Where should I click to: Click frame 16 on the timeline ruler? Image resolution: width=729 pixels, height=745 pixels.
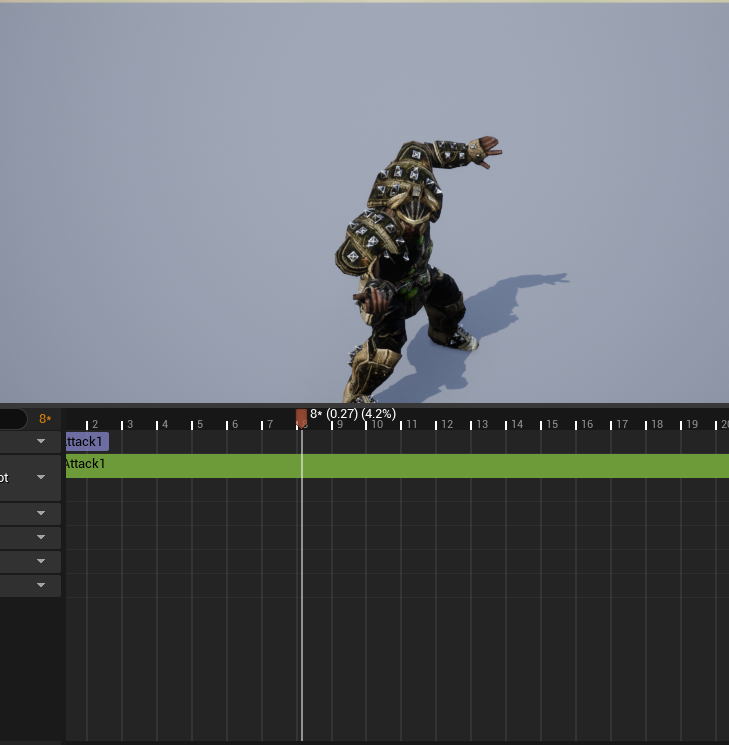(x=585, y=424)
